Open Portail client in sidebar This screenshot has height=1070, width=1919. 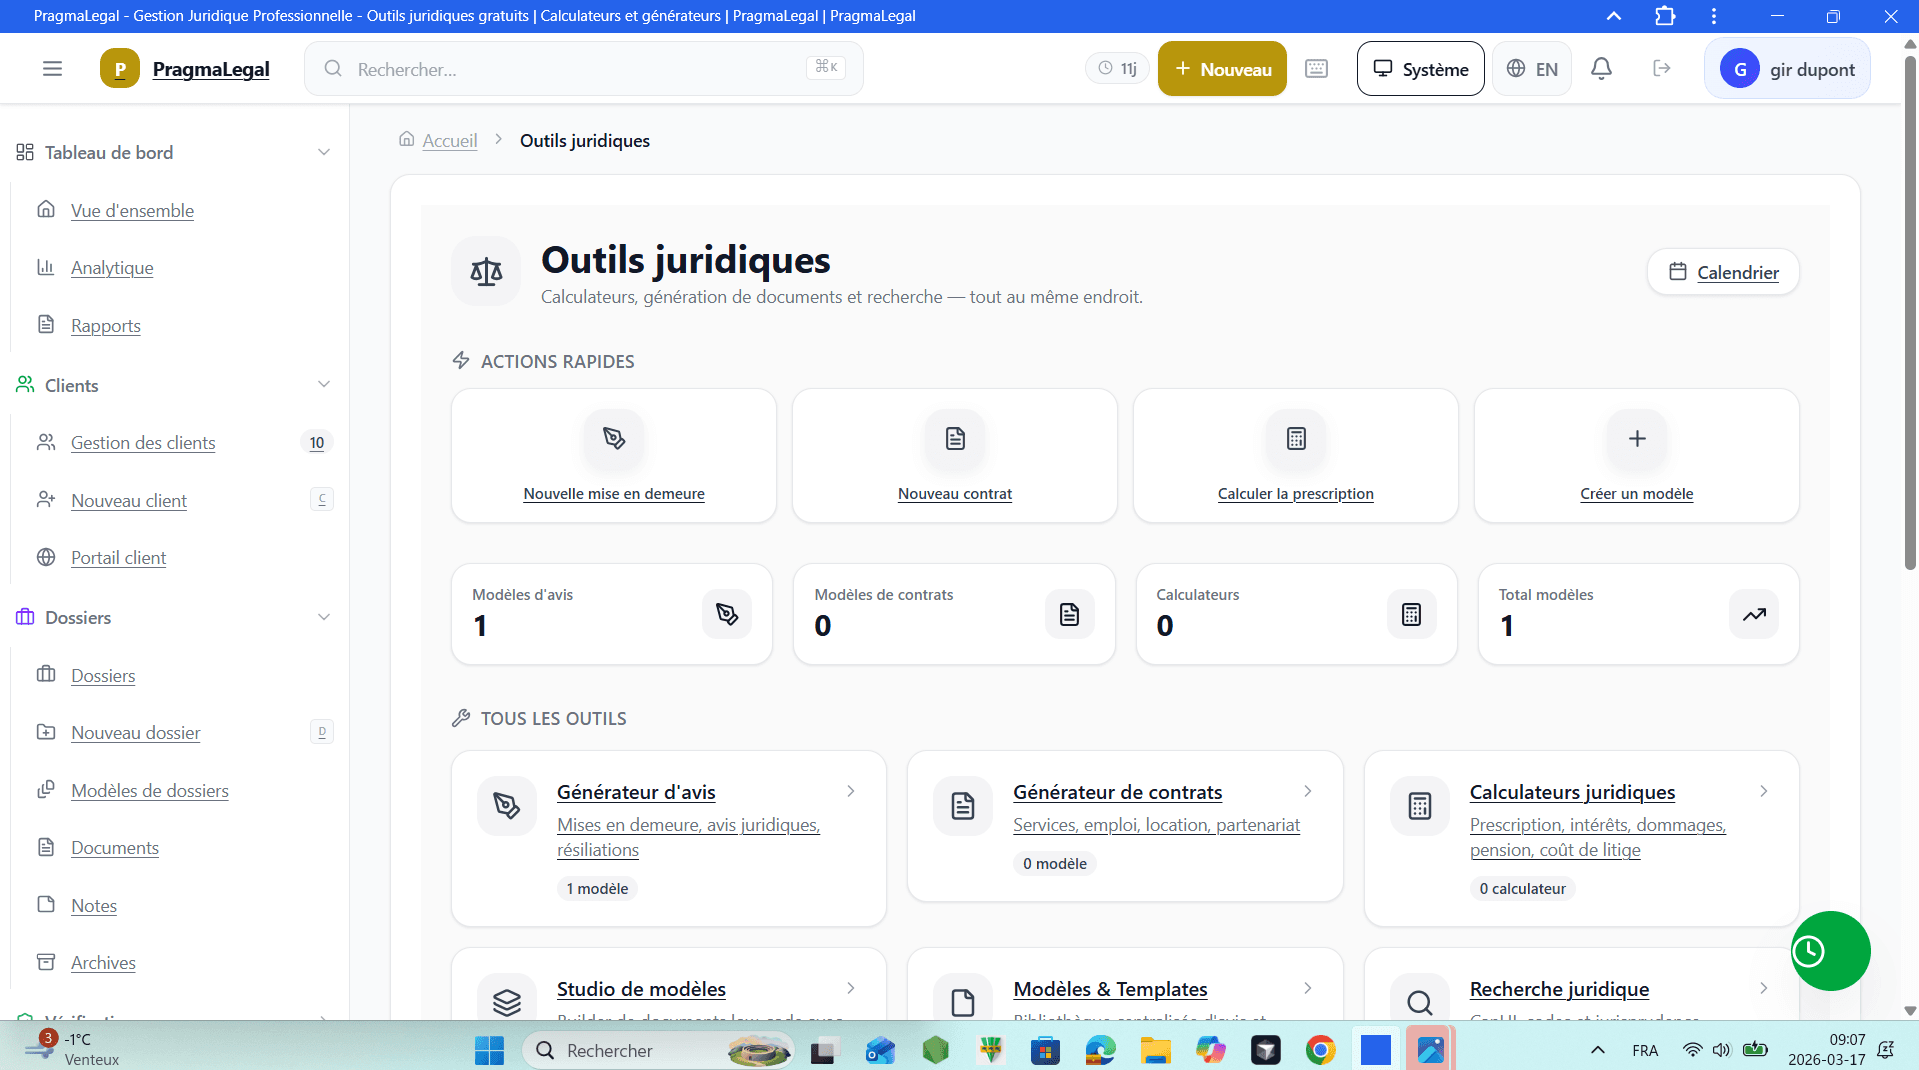click(118, 557)
